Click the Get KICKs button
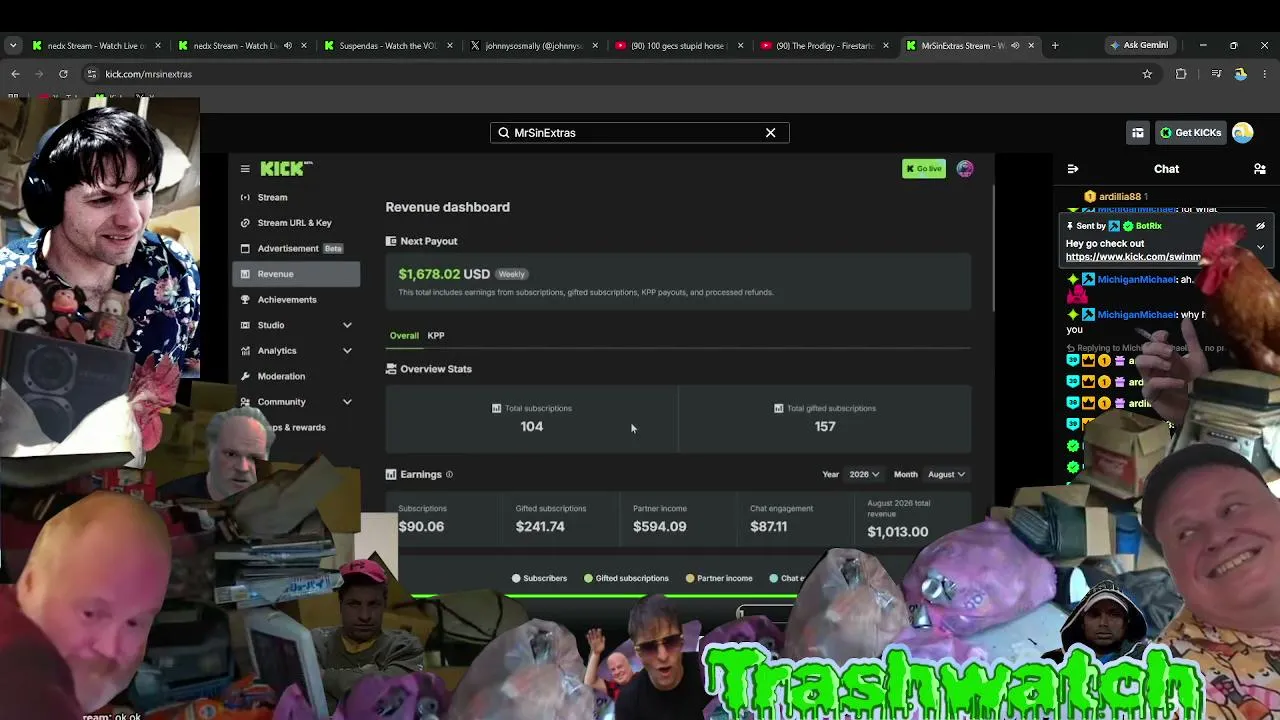Screen dimensions: 1280x720 pyautogui.click(x=1190, y=133)
